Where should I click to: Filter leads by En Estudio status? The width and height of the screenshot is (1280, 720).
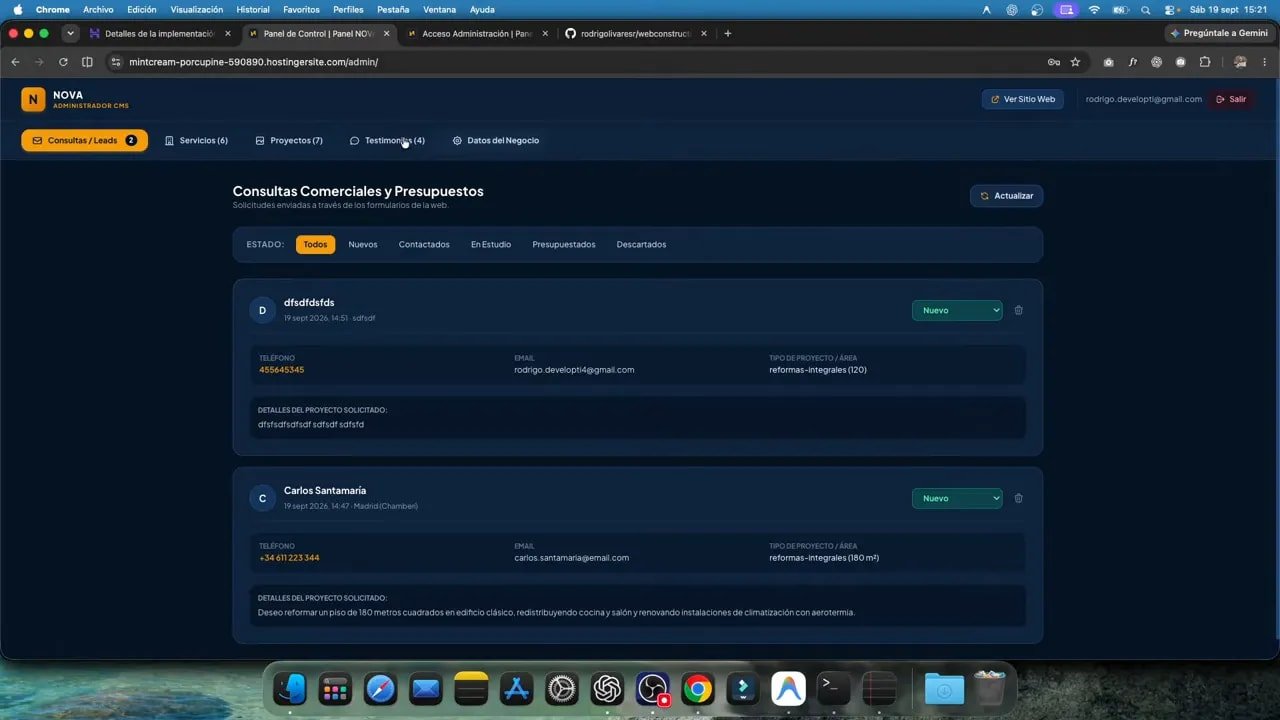491,244
